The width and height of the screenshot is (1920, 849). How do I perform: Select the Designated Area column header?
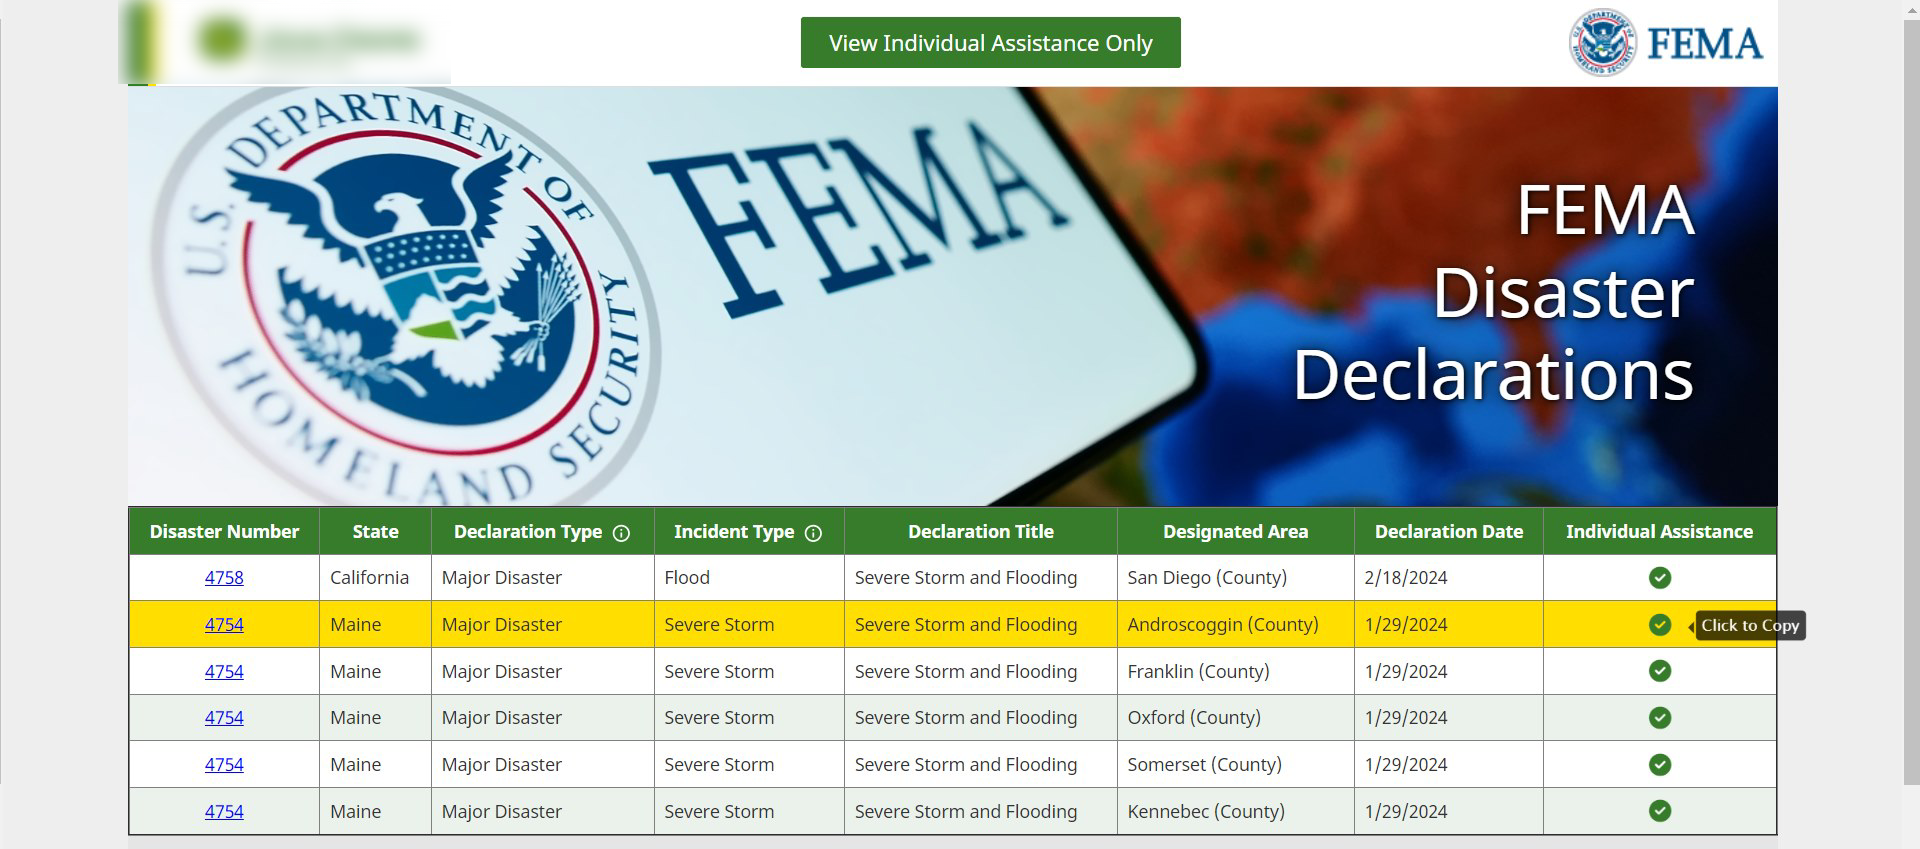(x=1235, y=532)
